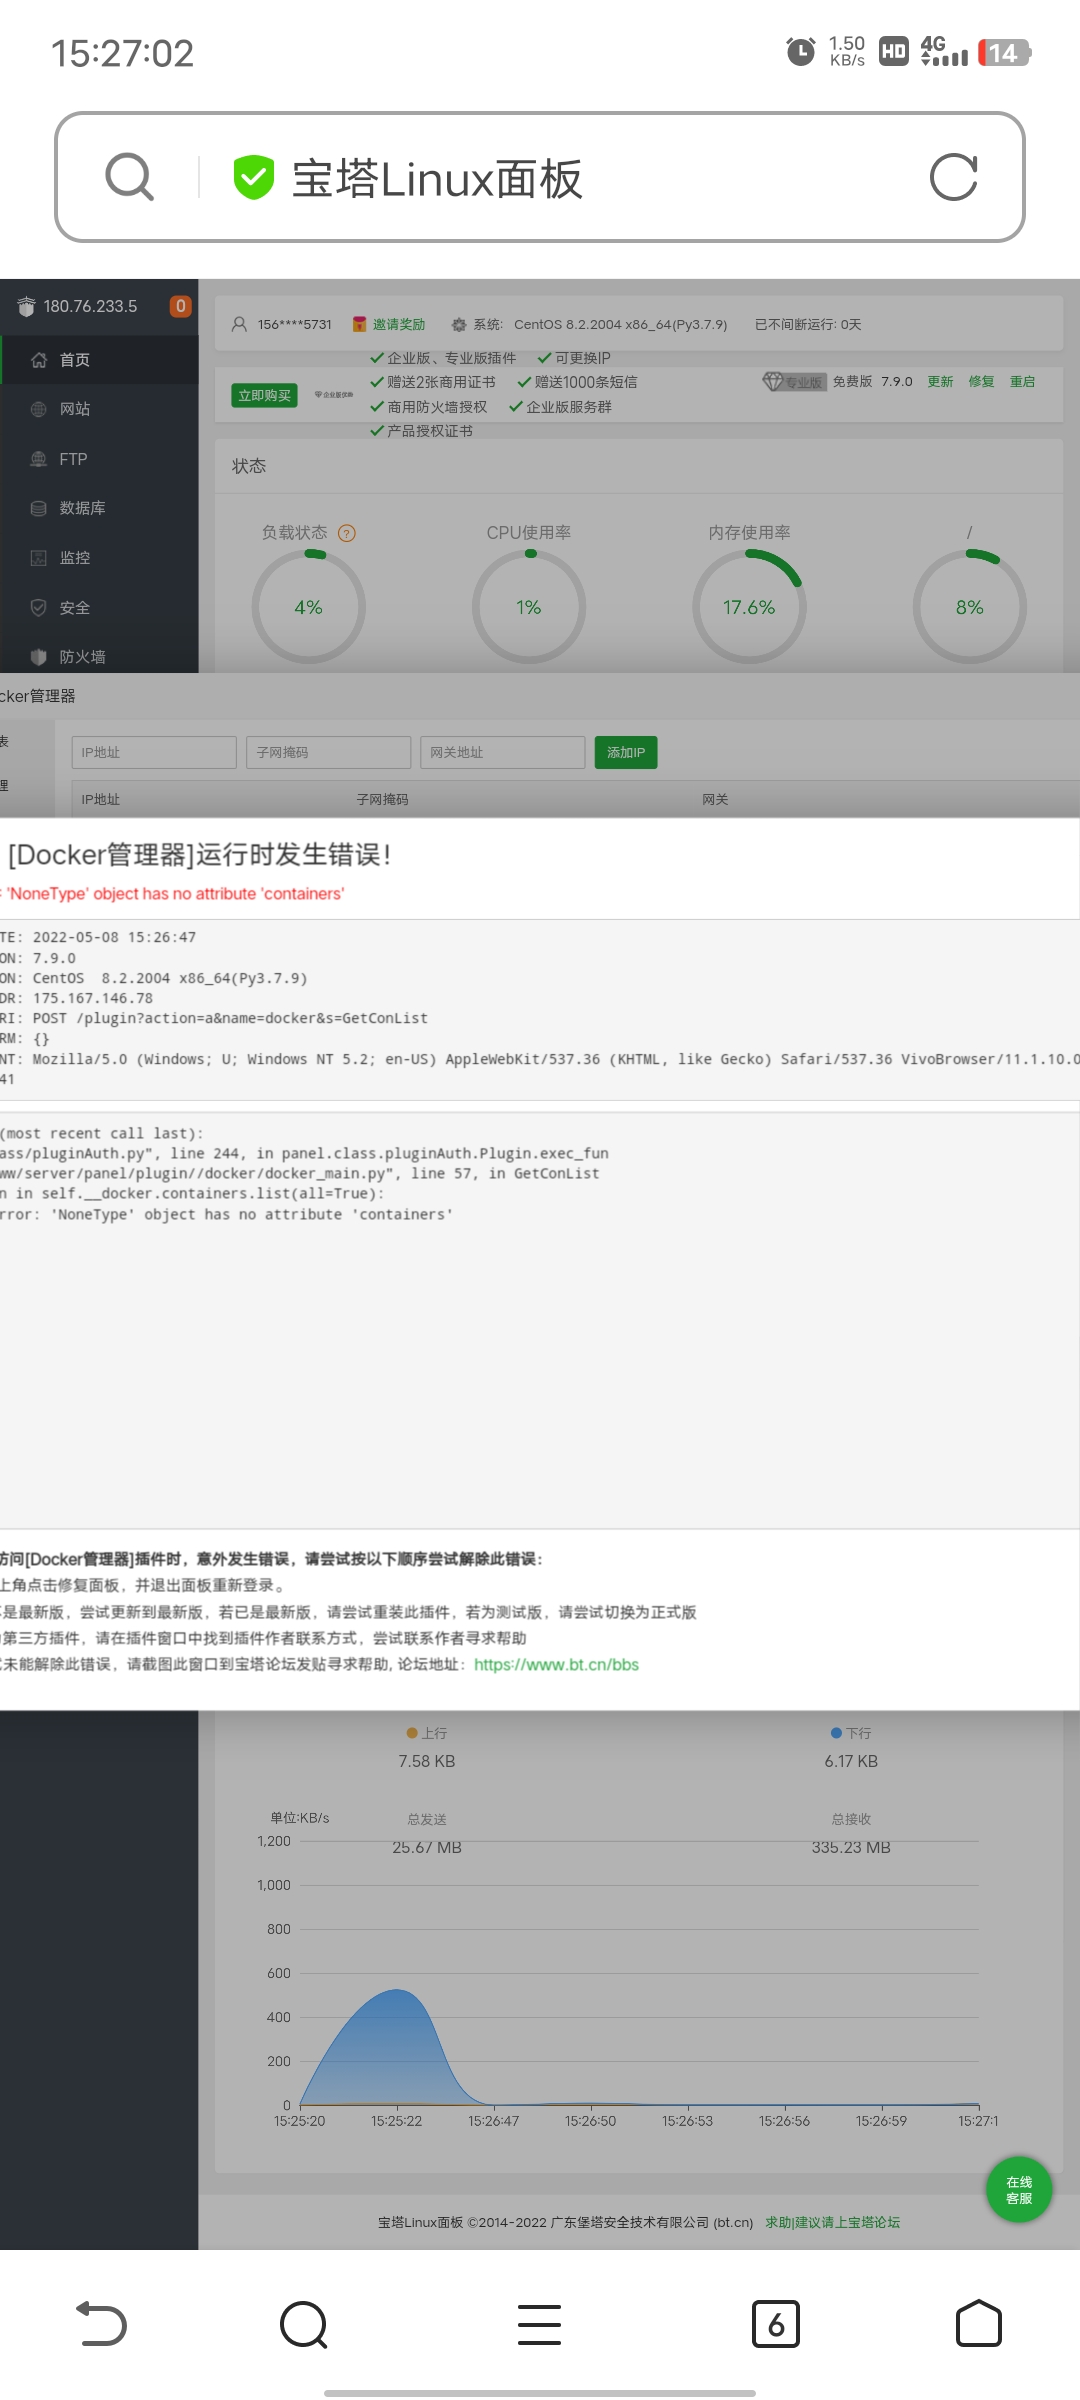1080x2400 pixels.
Task: Click the 添加IP button
Action: point(626,752)
